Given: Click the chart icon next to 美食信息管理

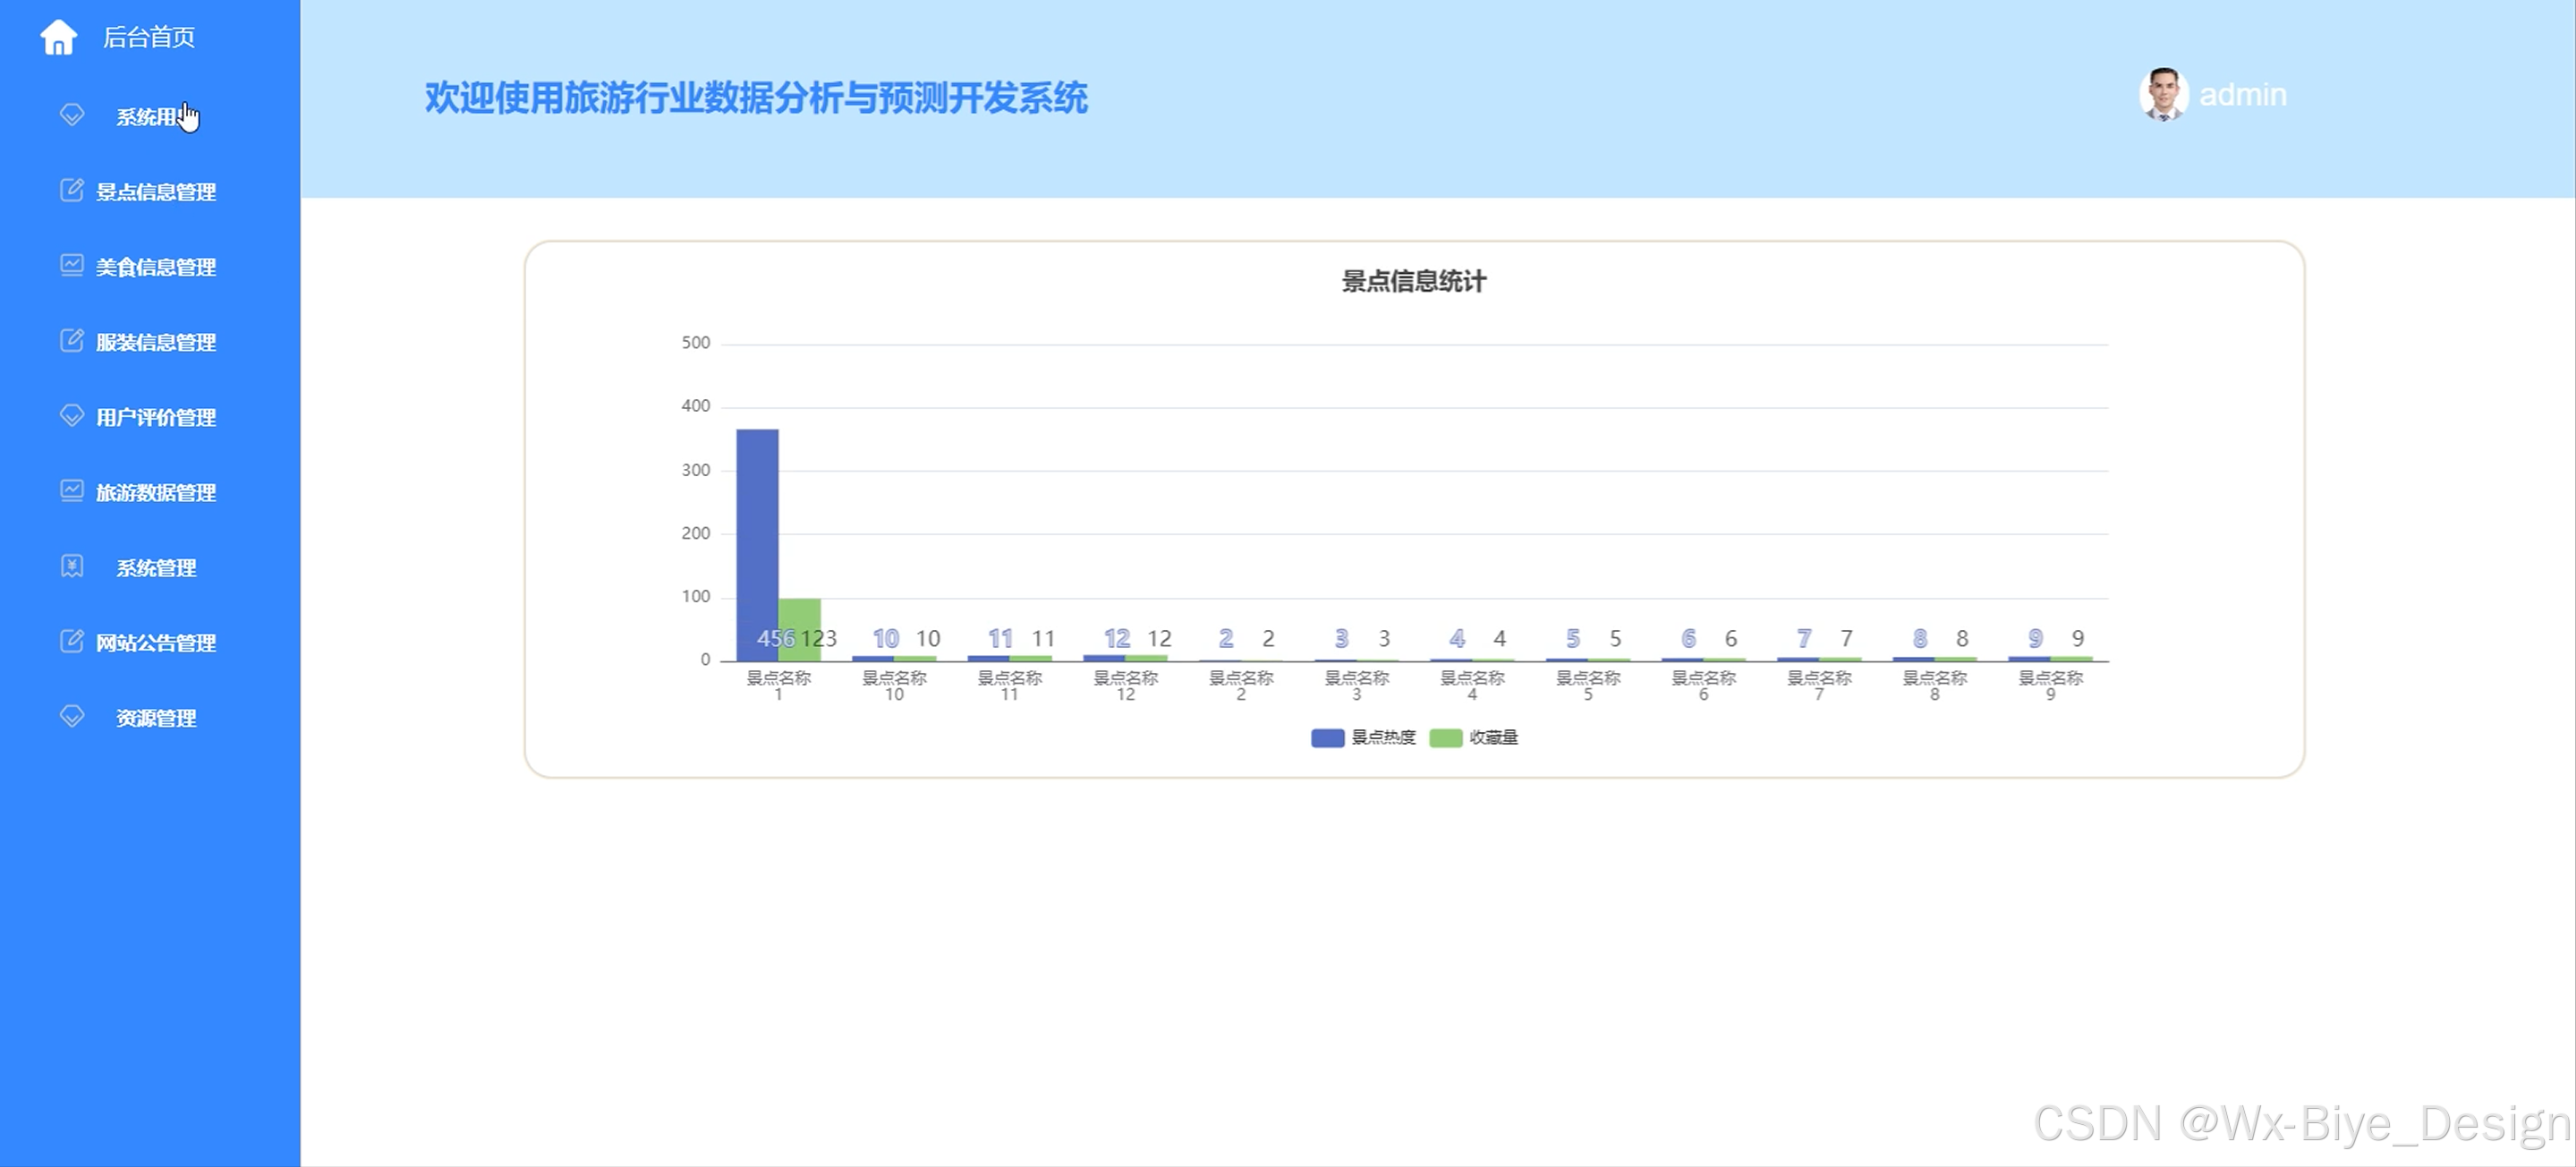Looking at the screenshot, I should pyautogui.click(x=72, y=264).
